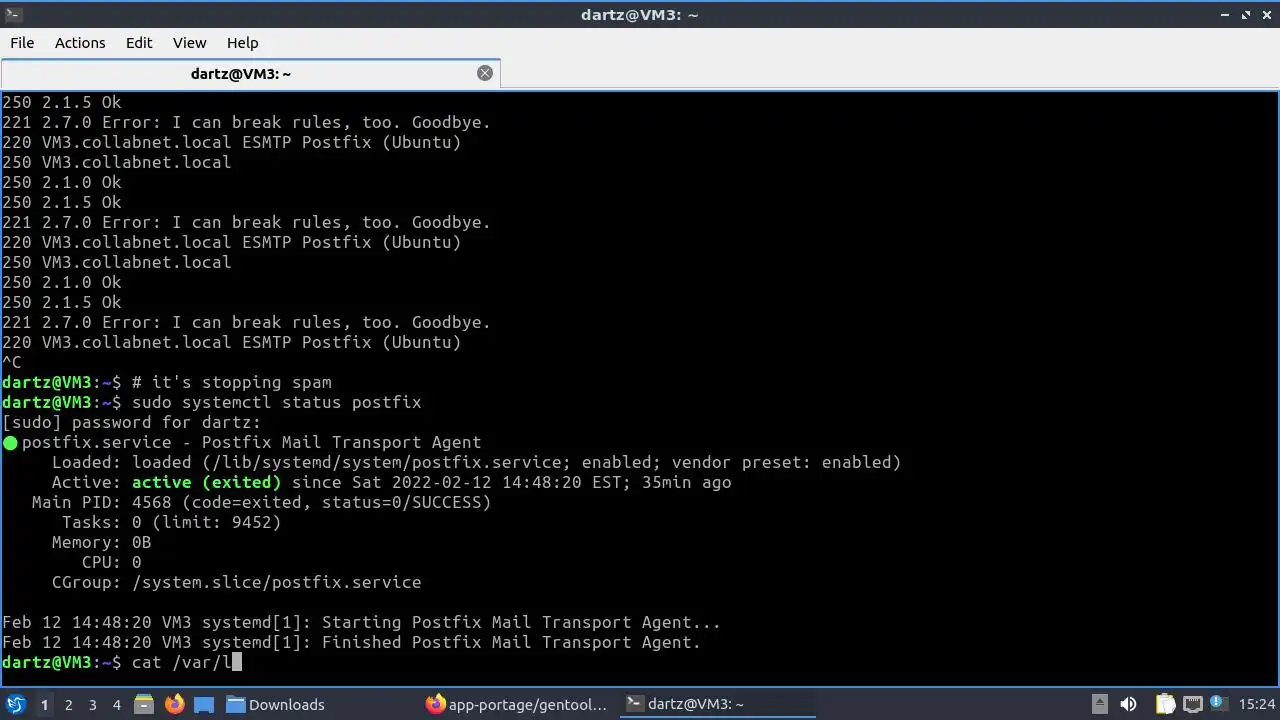This screenshot has width=1280, height=720.
Task: Click the '^C' interrupt line
Action: coord(12,362)
